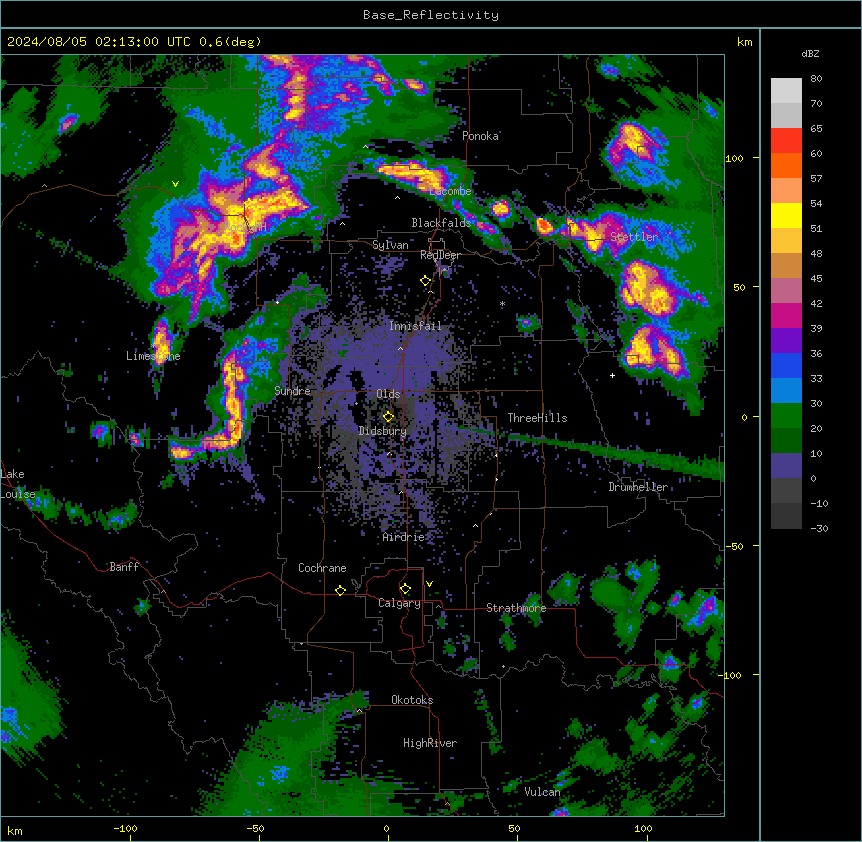The height and width of the screenshot is (842, 862).
Task: Click the 100 tick label on the right axis
Action: (x=734, y=158)
